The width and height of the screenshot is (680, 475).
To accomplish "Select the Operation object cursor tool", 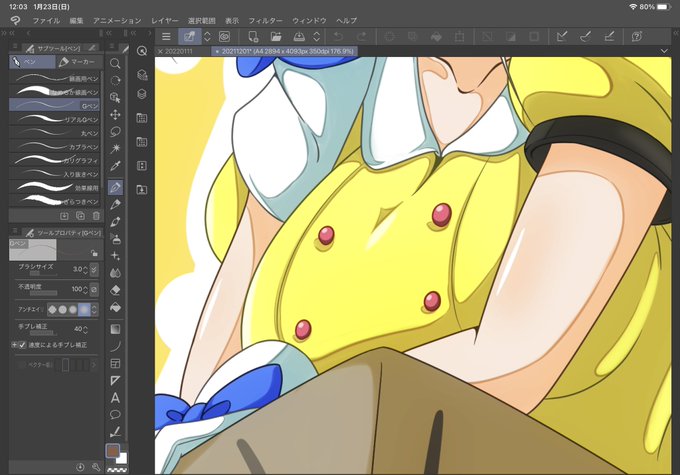I will click(x=115, y=97).
